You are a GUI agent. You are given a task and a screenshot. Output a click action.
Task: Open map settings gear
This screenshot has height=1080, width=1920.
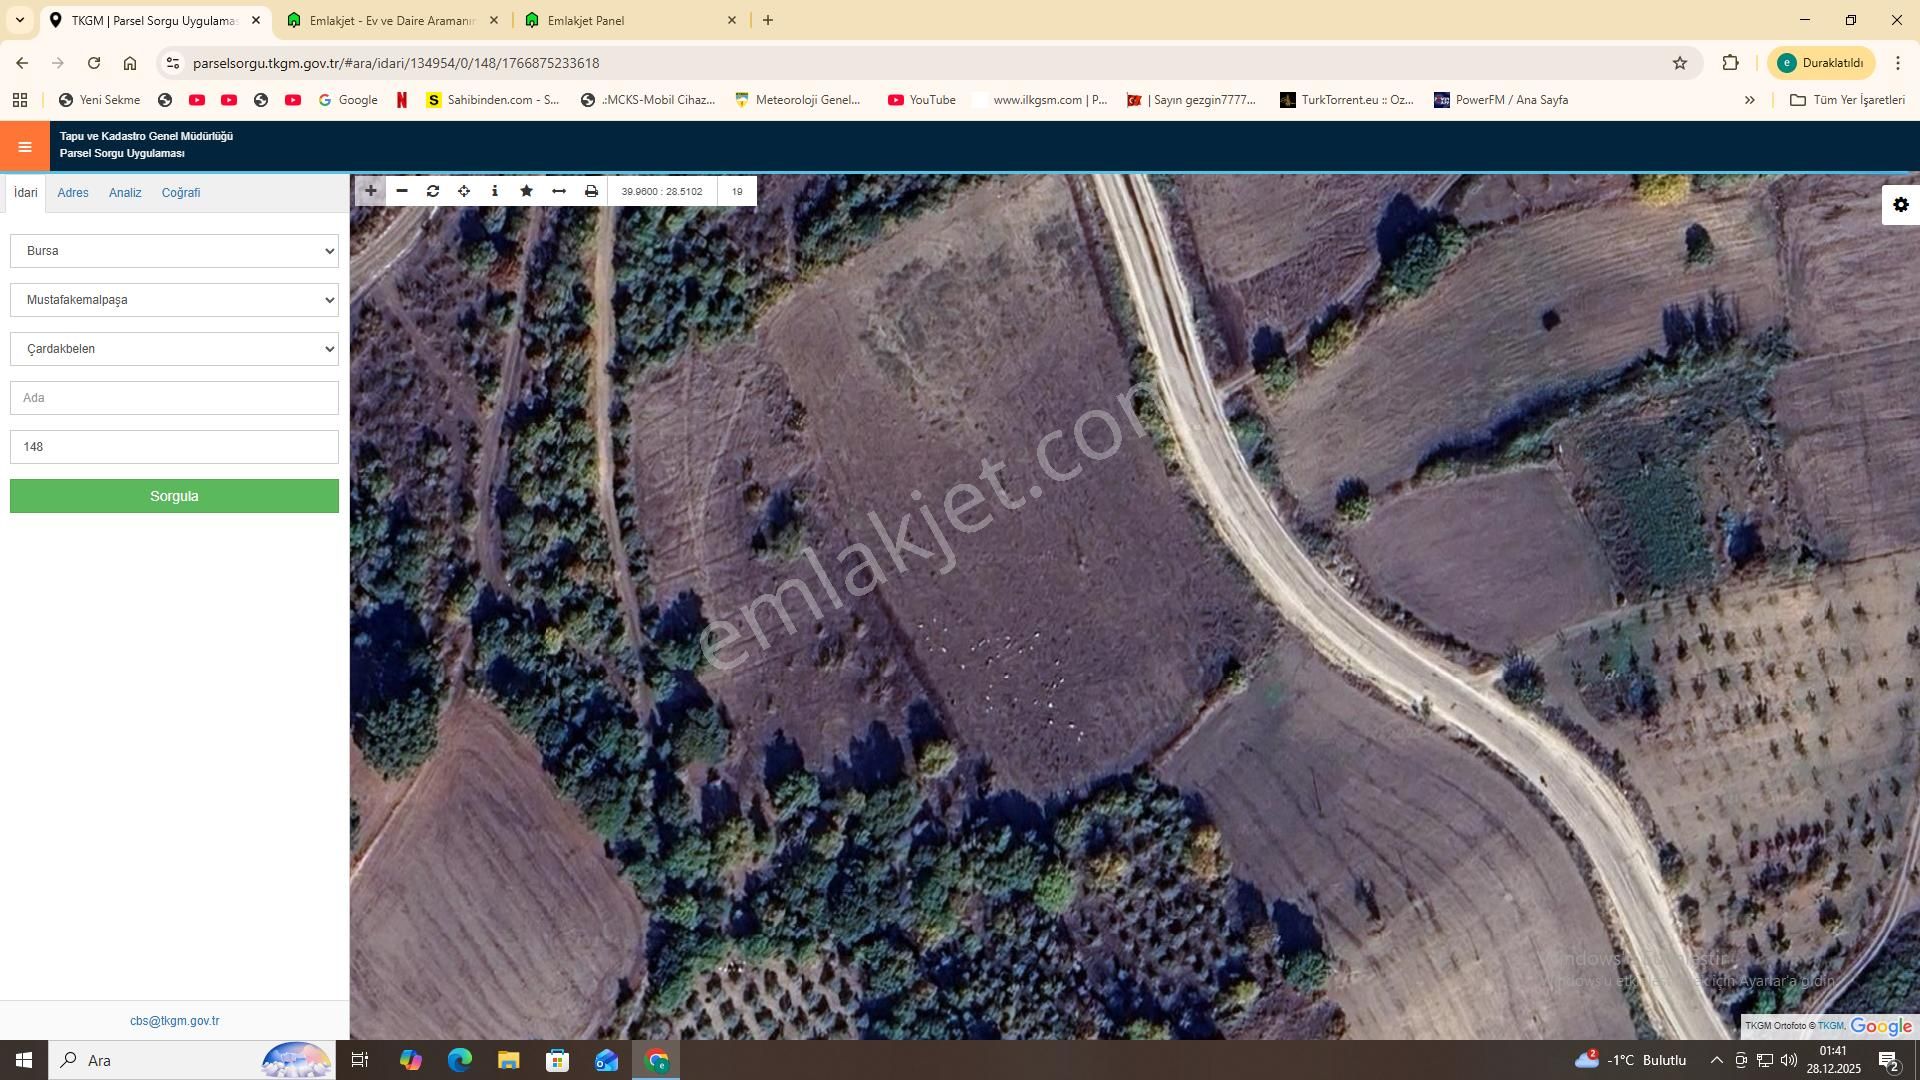[1901, 205]
